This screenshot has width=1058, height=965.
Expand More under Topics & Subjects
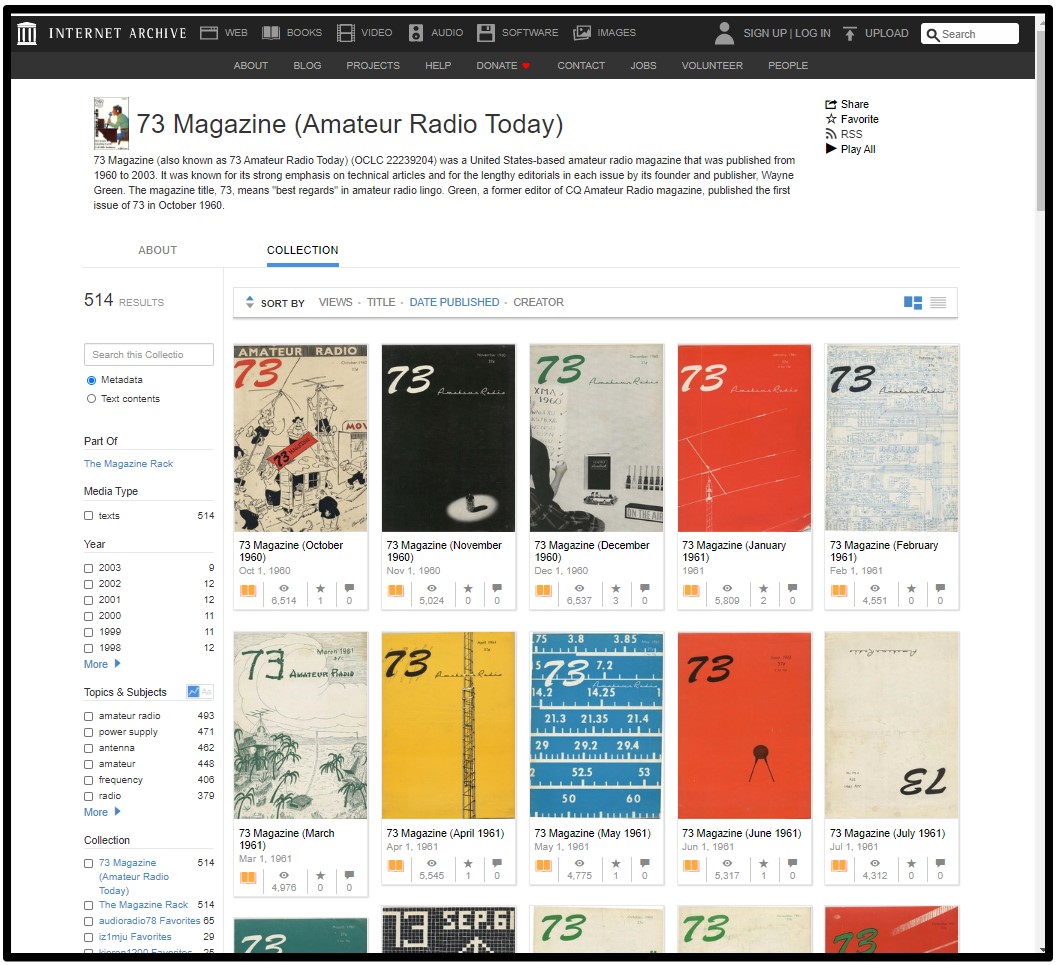pos(102,812)
